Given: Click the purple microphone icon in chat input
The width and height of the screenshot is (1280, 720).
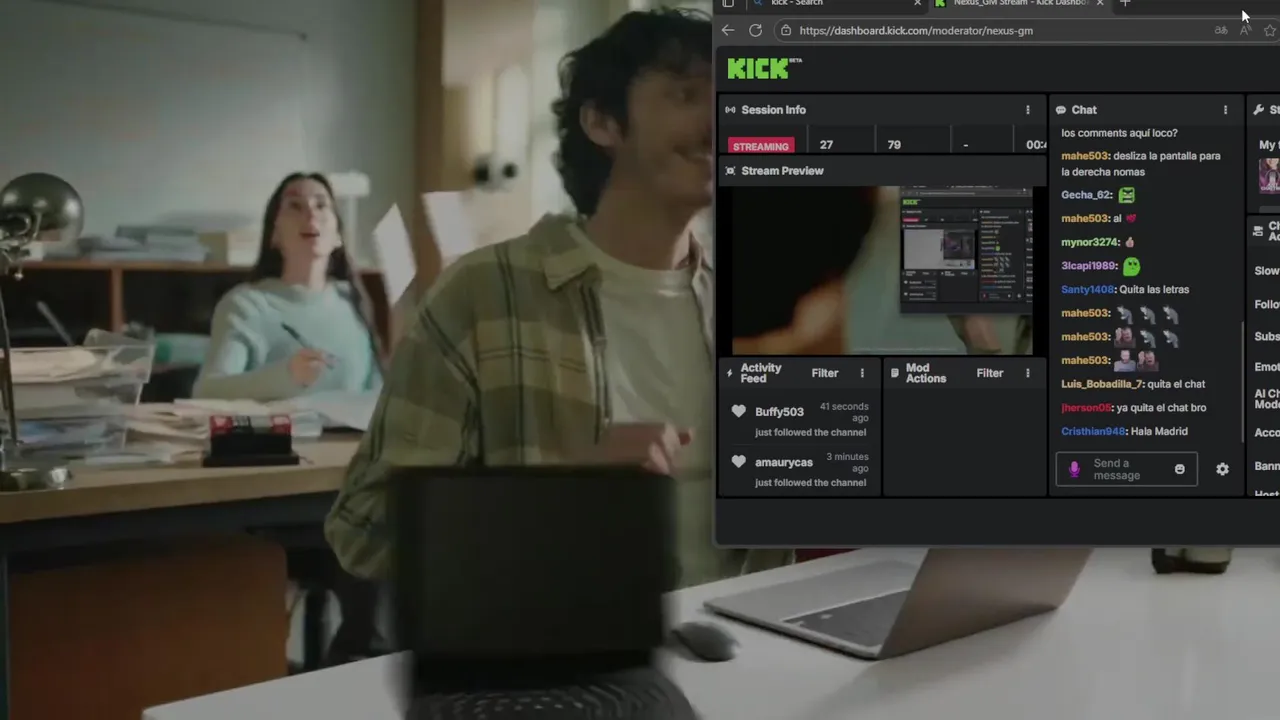Looking at the screenshot, I should (x=1075, y=469).
